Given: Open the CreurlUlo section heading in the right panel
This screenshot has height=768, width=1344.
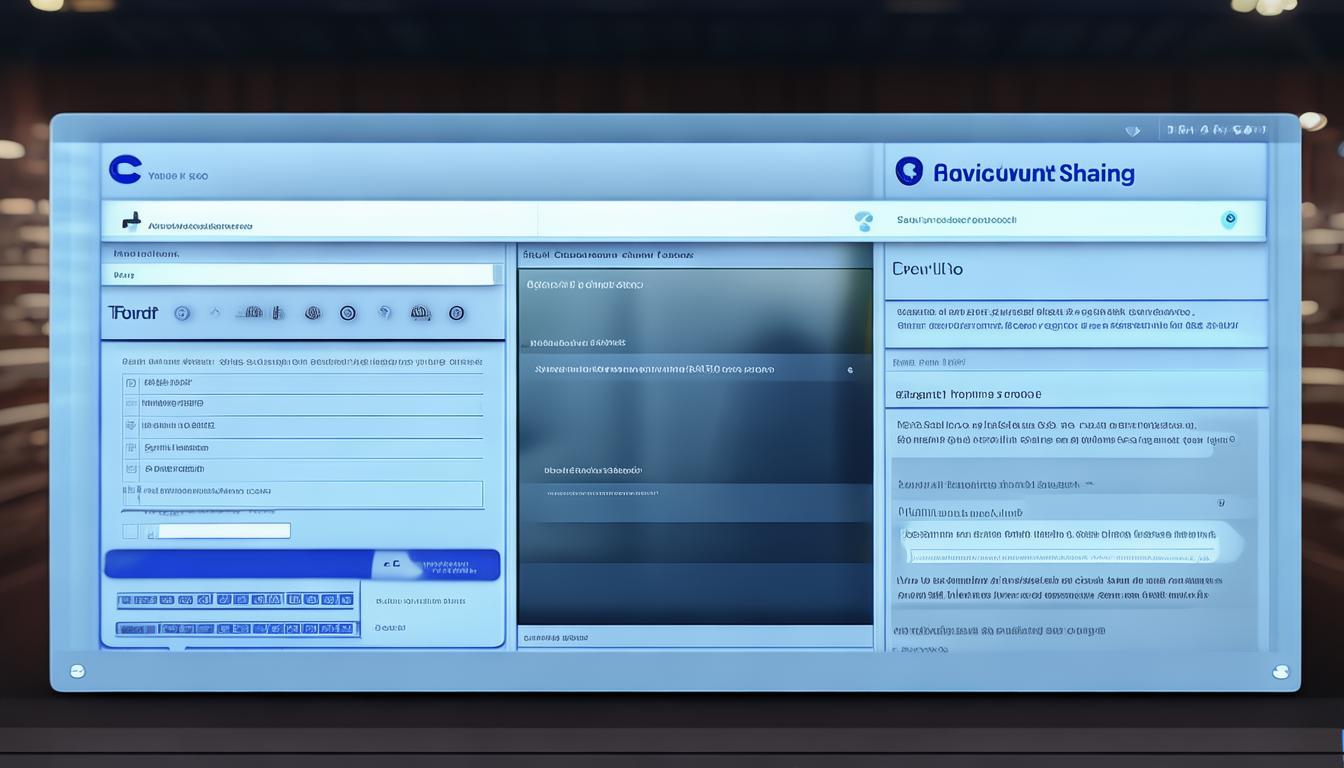Looking at the screenshot, I should point(928,269).
